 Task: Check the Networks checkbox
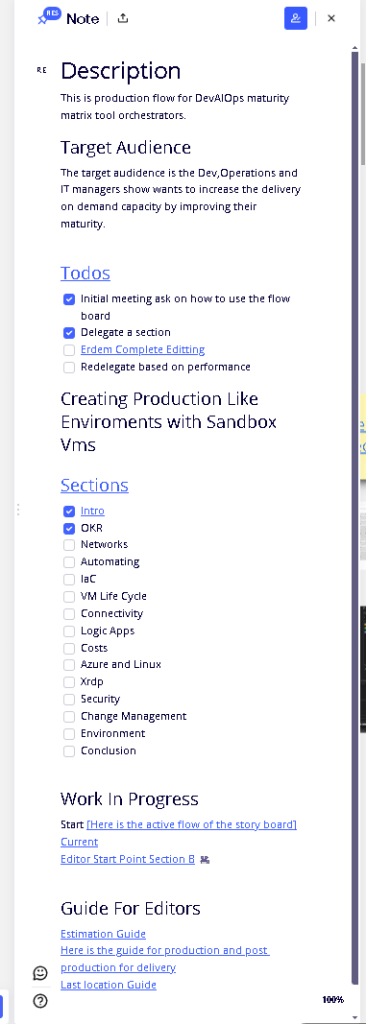tap(69, 545)
